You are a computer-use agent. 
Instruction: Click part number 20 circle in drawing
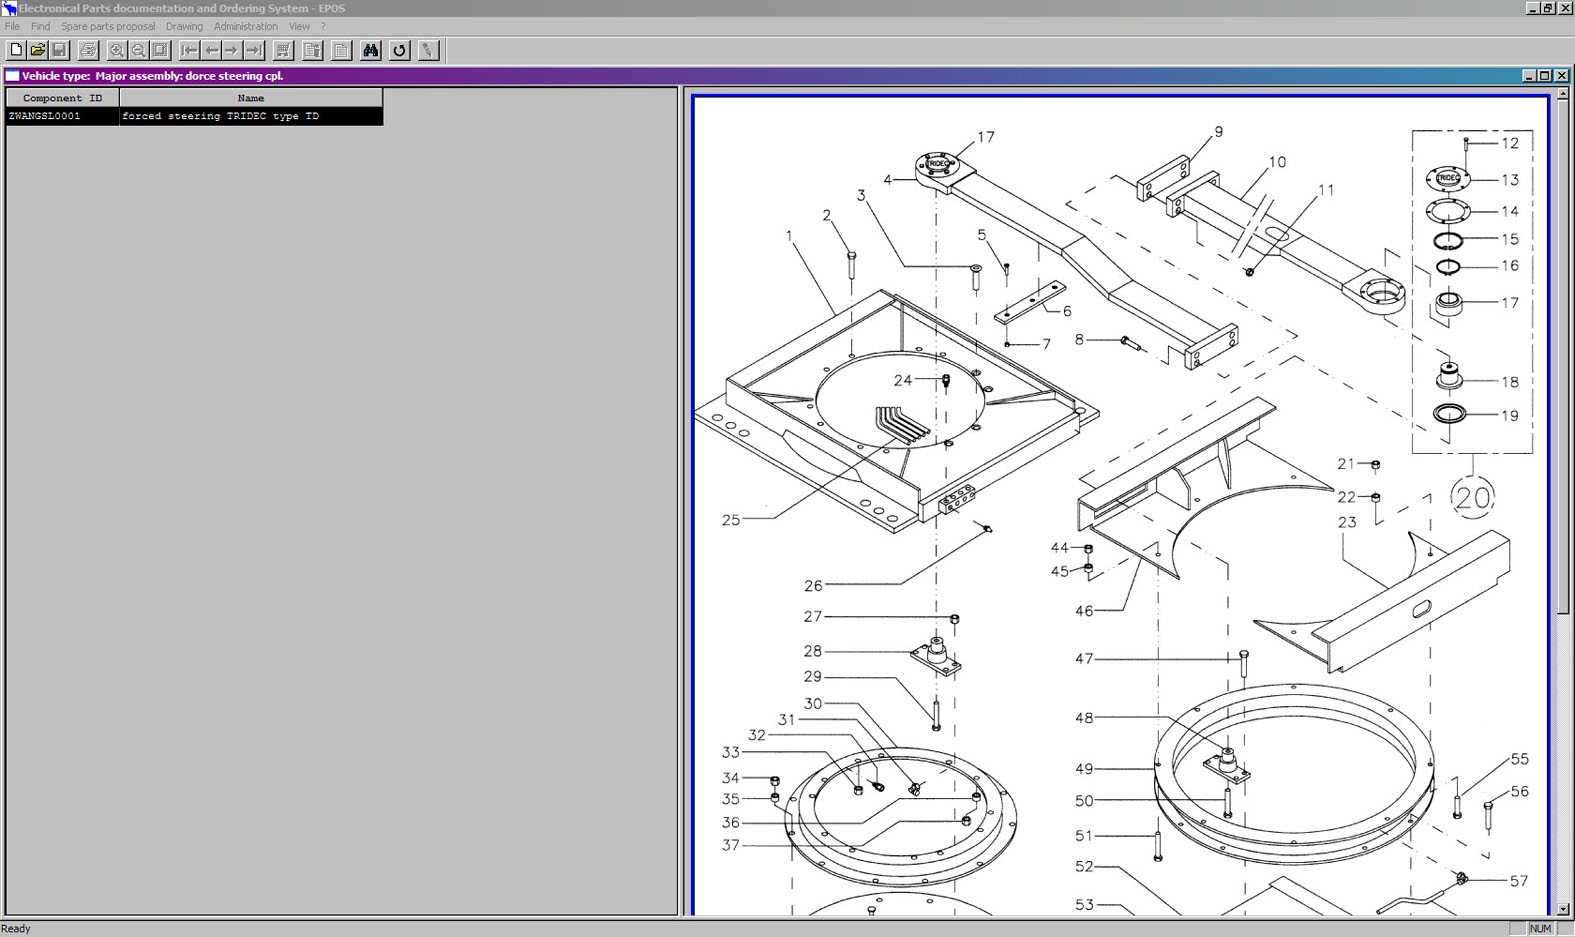(x=1472, y=497)
